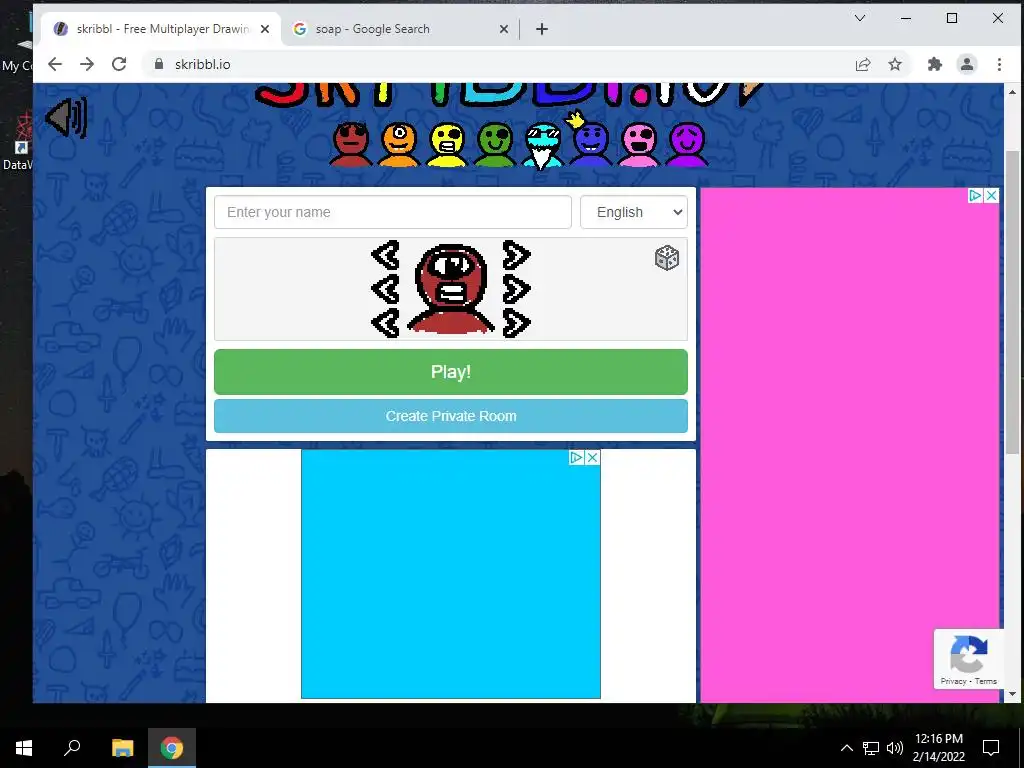Reload the skribbl.io page
1024x768 pixels.
tap(119, 64)
